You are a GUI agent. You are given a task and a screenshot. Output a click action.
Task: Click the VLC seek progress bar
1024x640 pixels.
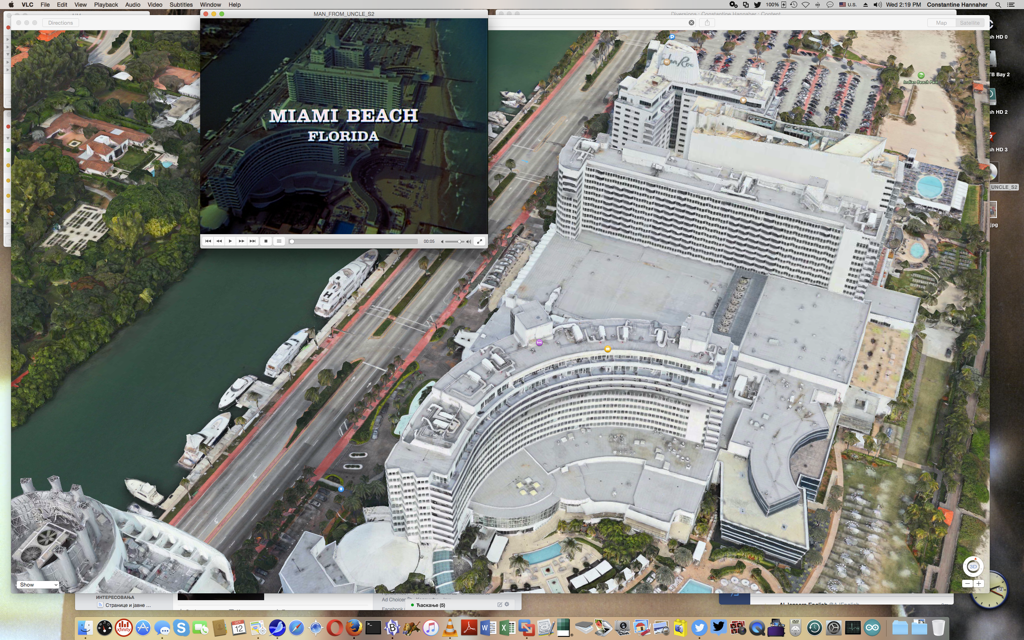point(355,241)
